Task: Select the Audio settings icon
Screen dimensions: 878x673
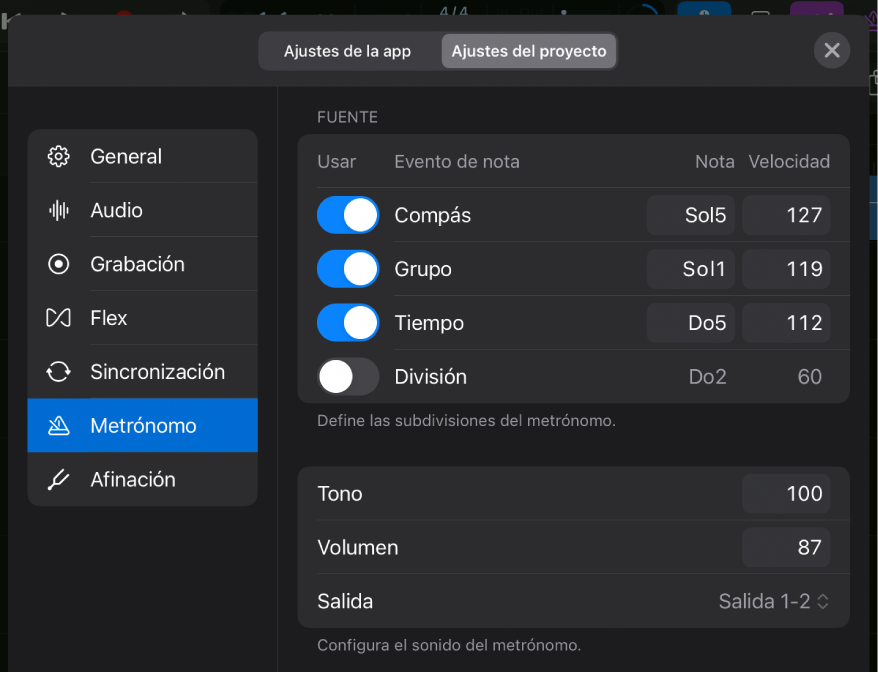Action: point(58,210)
